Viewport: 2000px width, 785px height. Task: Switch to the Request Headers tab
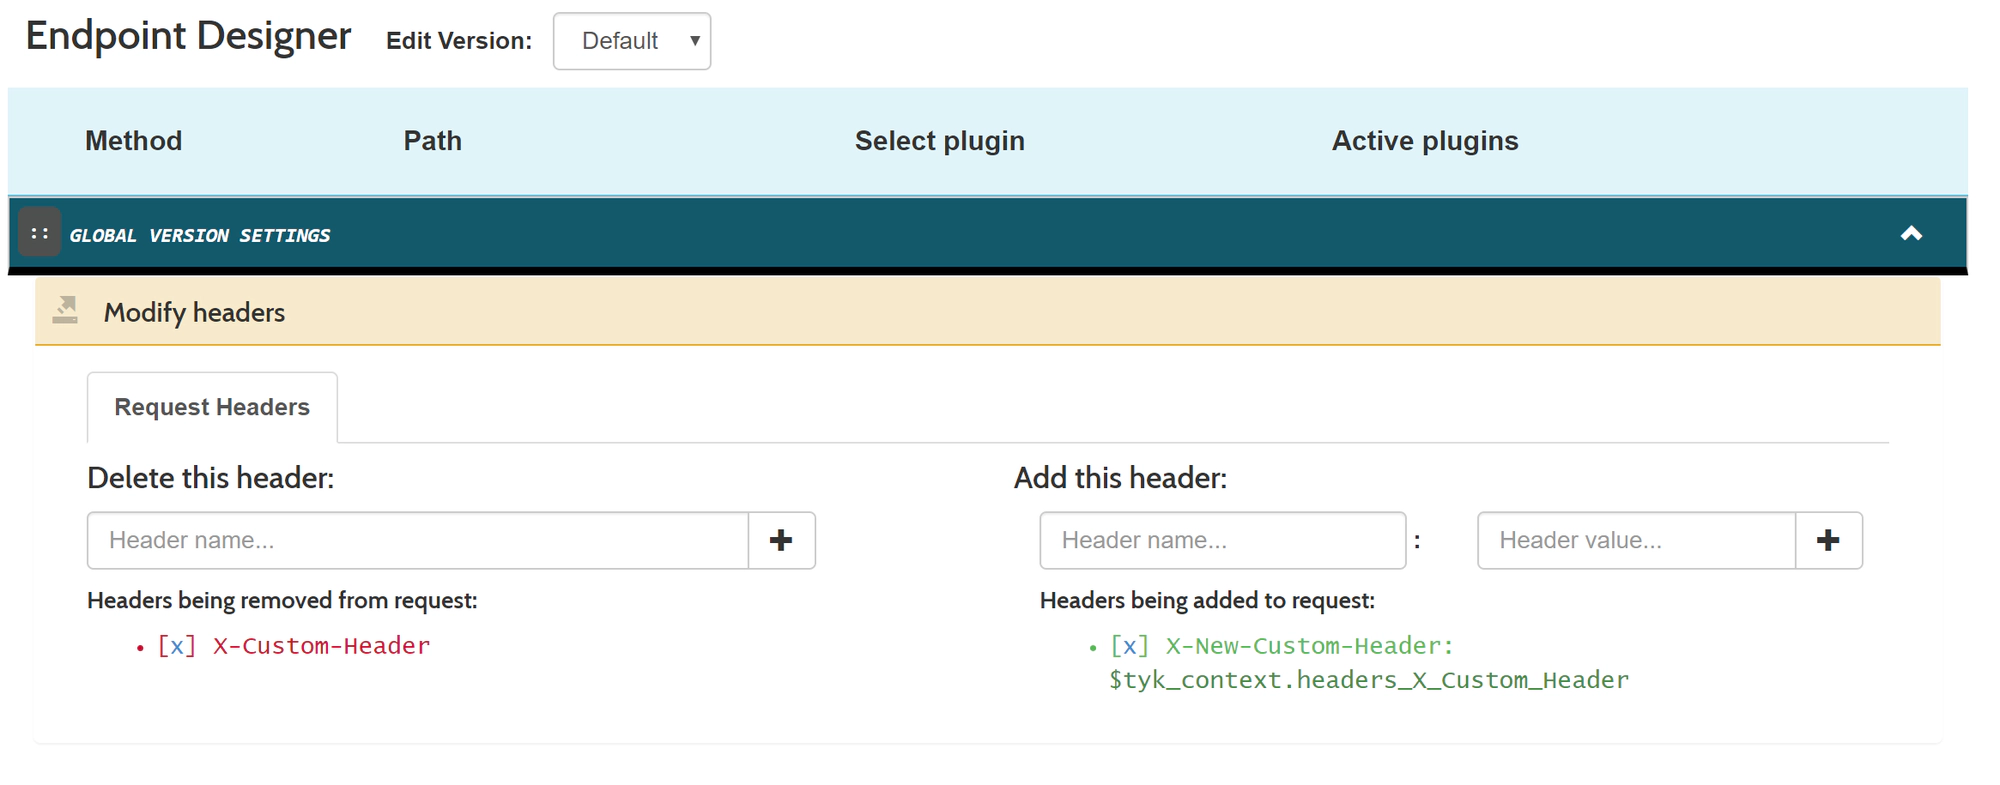click(212, 407)
